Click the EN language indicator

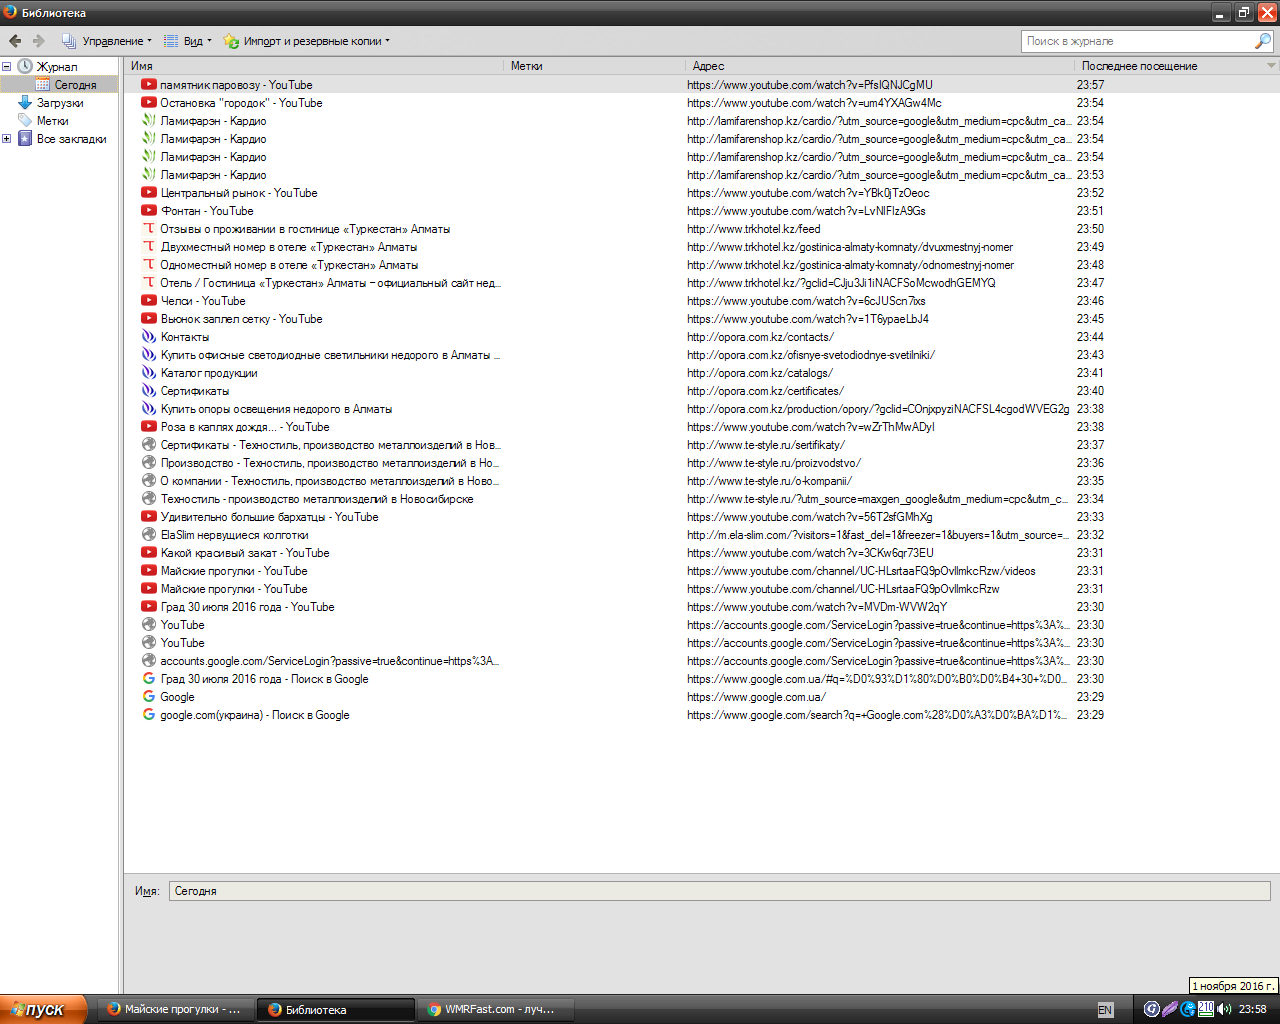pos(1105,1010)
